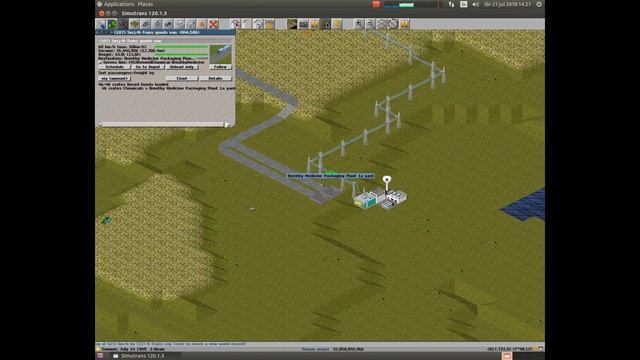
Task: Click the scroll right arrow in info window
Action: click(228, 124)
